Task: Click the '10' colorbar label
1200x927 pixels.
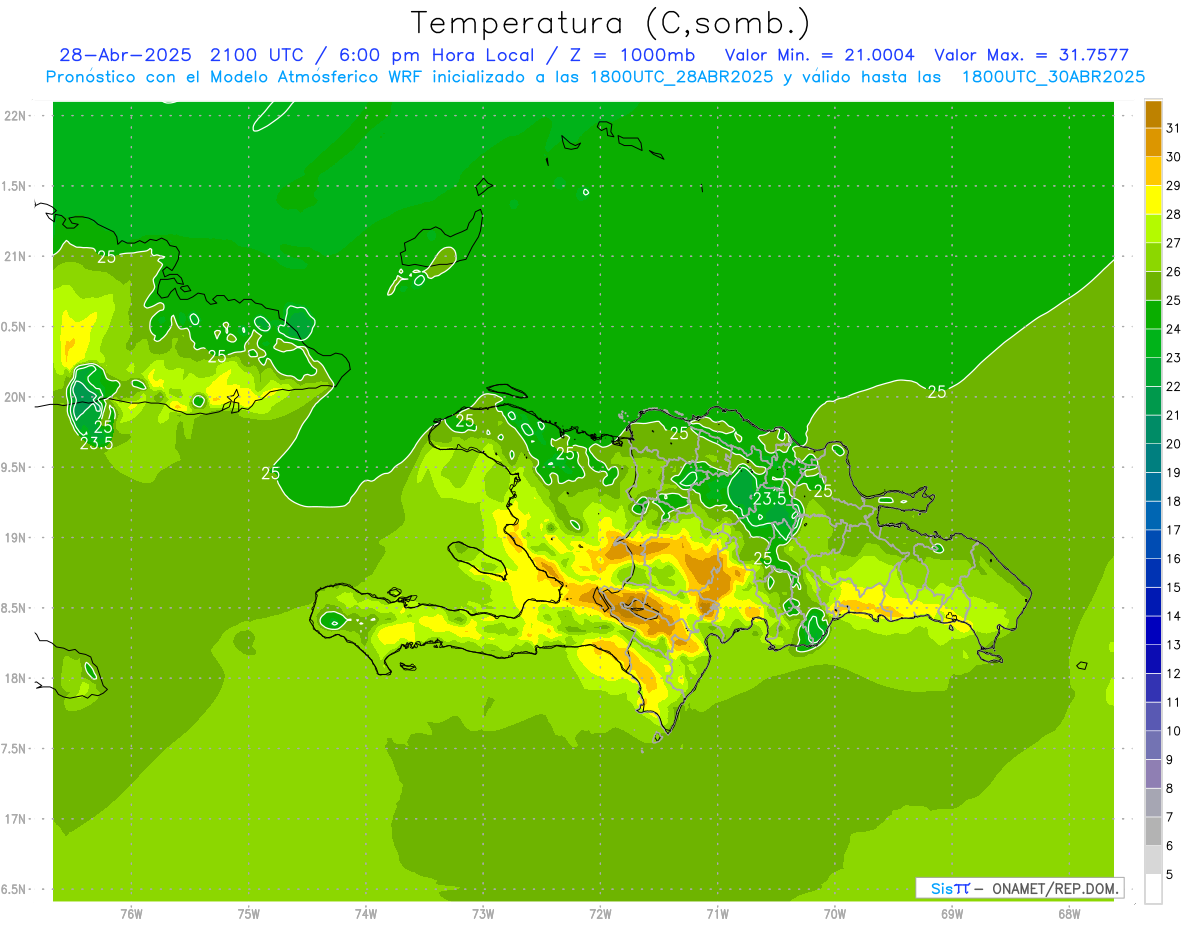Action: click(x=1173, y=732)
